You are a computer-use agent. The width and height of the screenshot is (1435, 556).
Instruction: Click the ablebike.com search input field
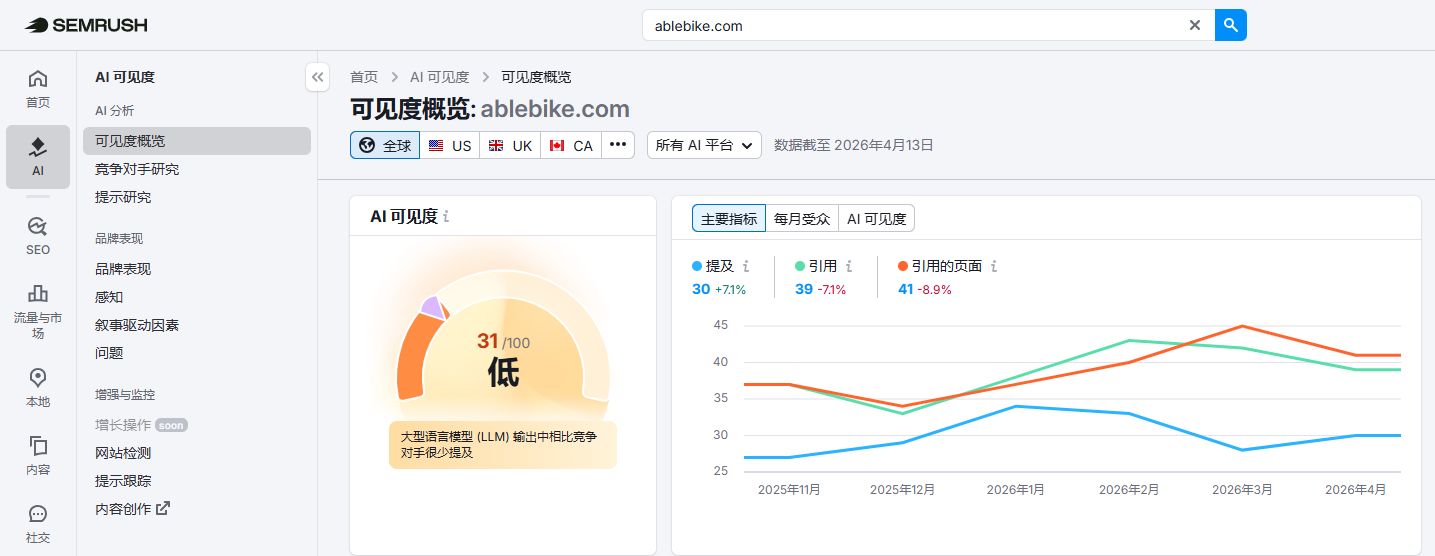910,26
